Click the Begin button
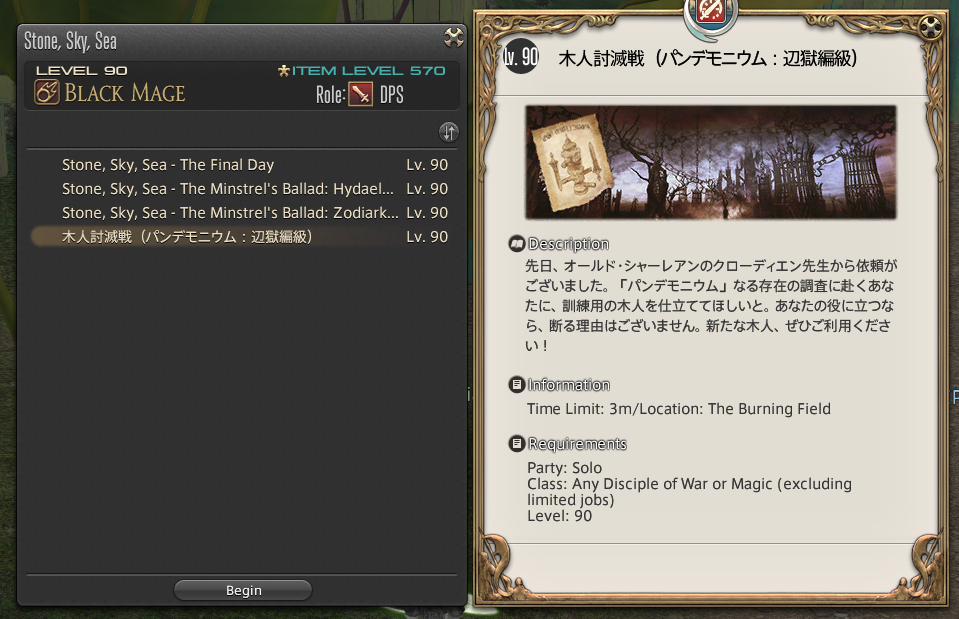The image size is (959, 619). (x=243, y=590)
